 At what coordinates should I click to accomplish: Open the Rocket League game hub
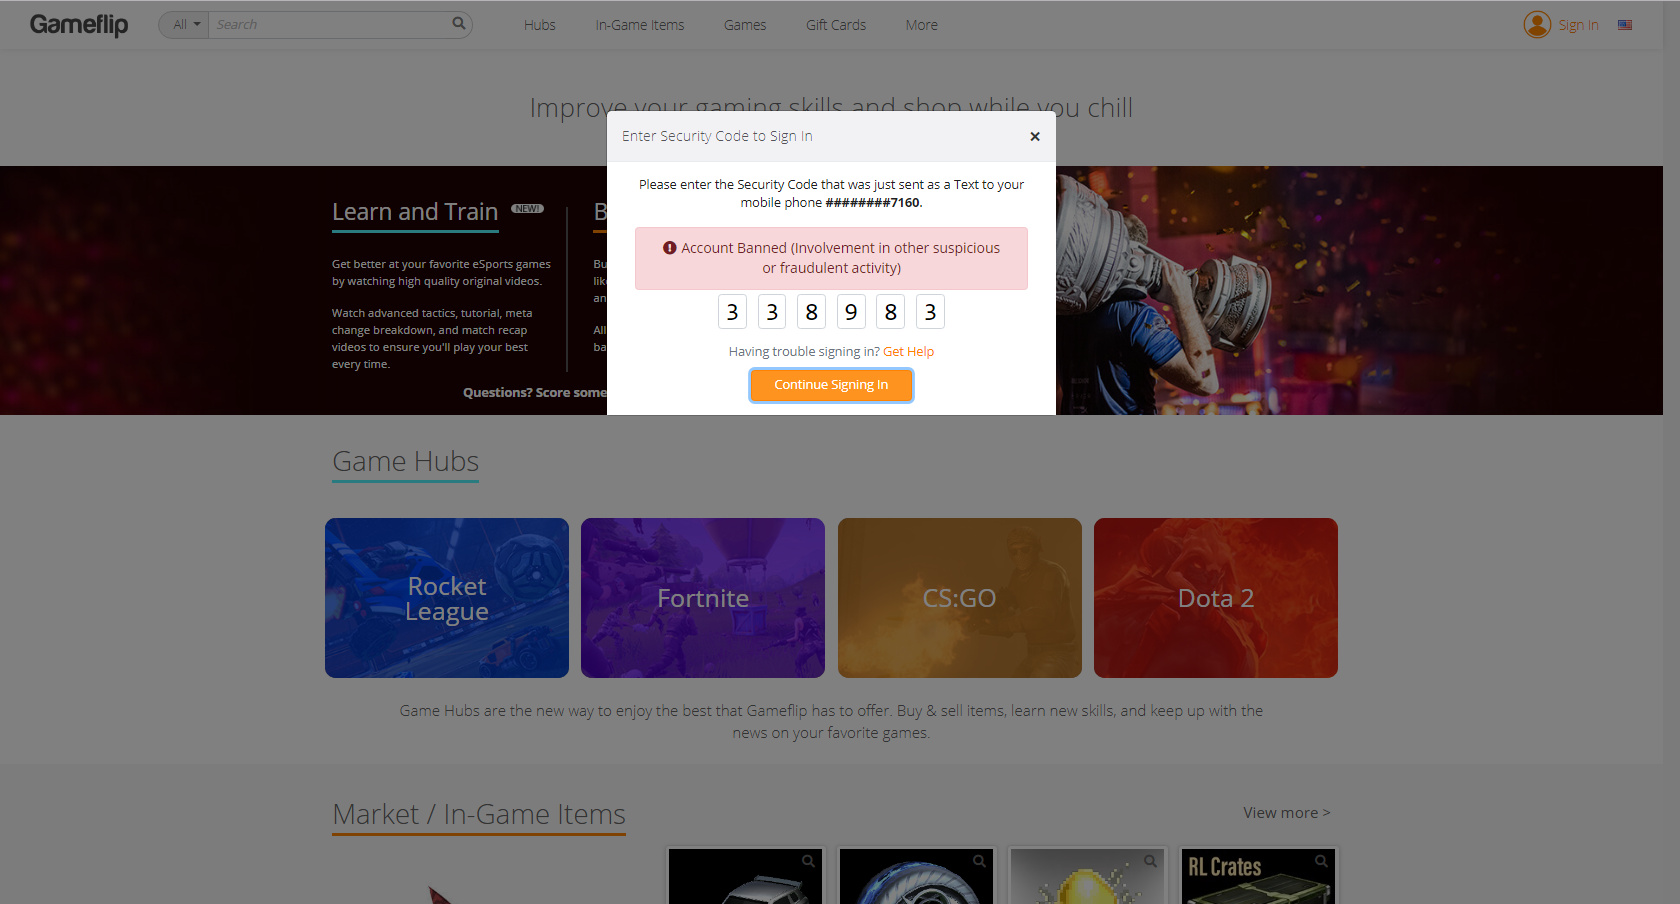tap(447, 598)
